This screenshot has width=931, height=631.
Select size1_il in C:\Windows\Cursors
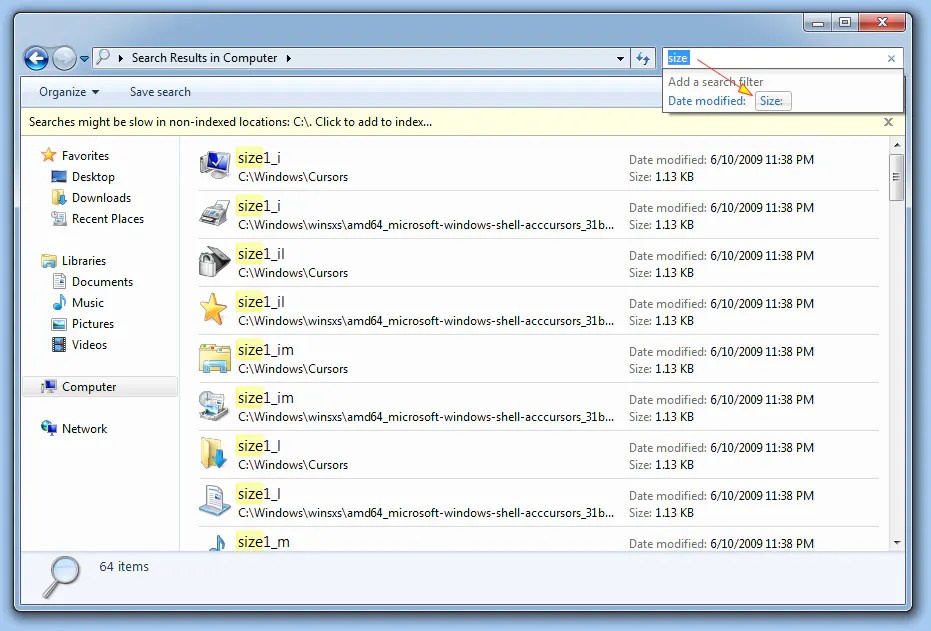538,264
